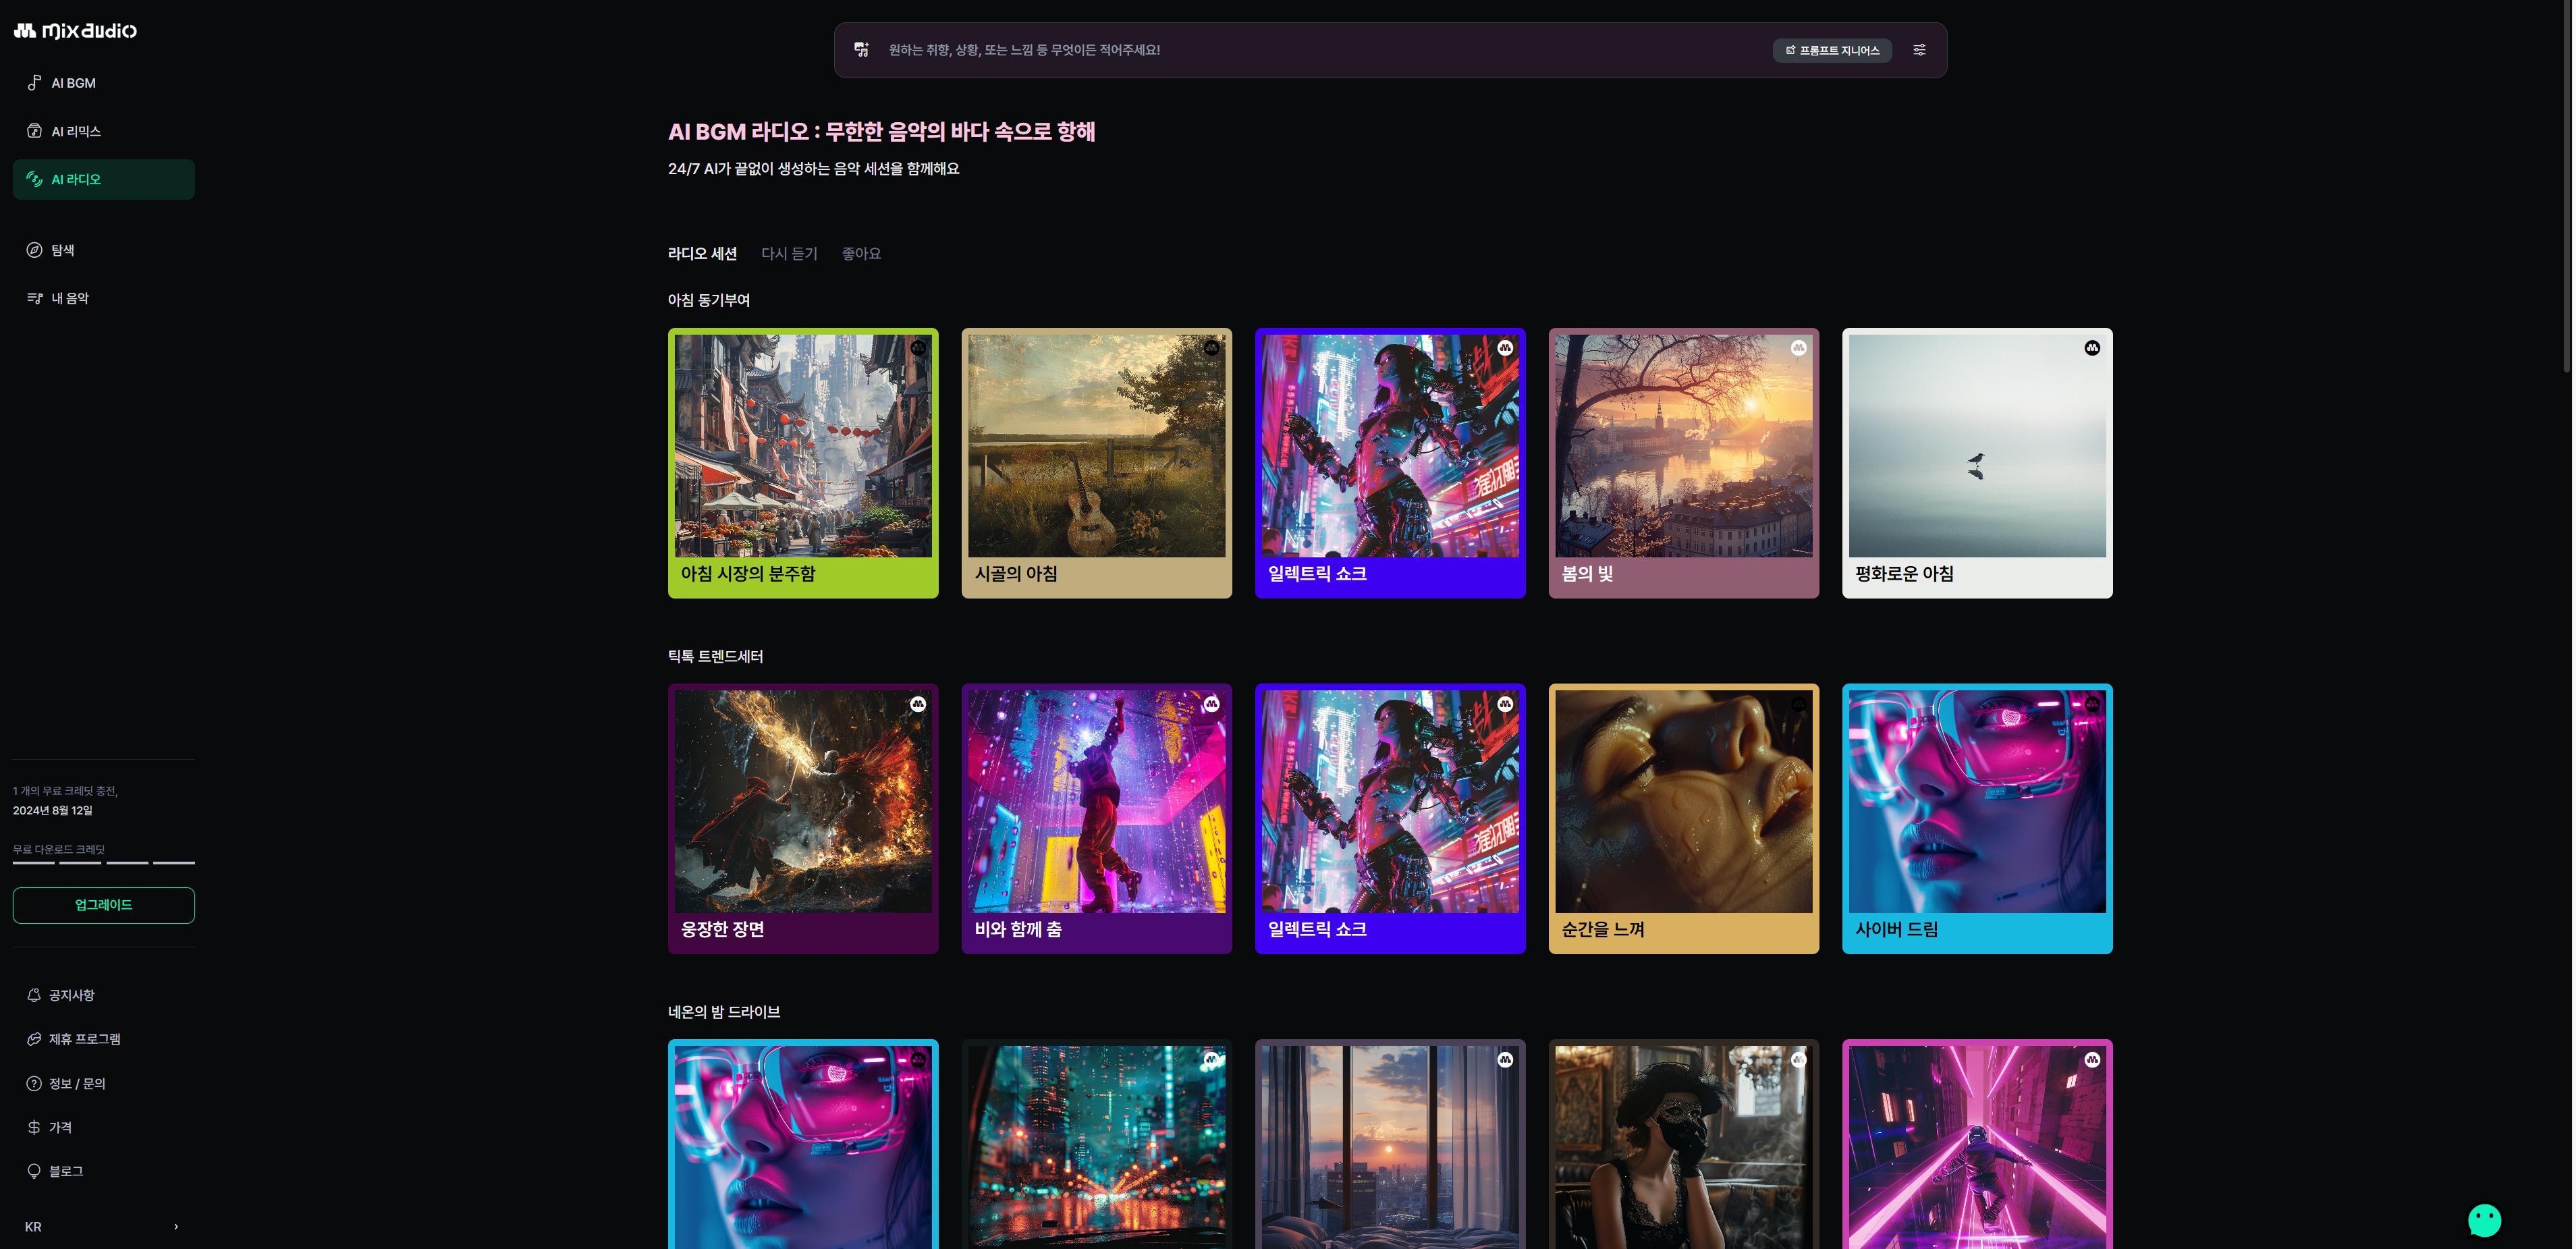Open prompt settings sliders icon
This screenshot has width=2576, height=1249.
[x=1919, y=50]
